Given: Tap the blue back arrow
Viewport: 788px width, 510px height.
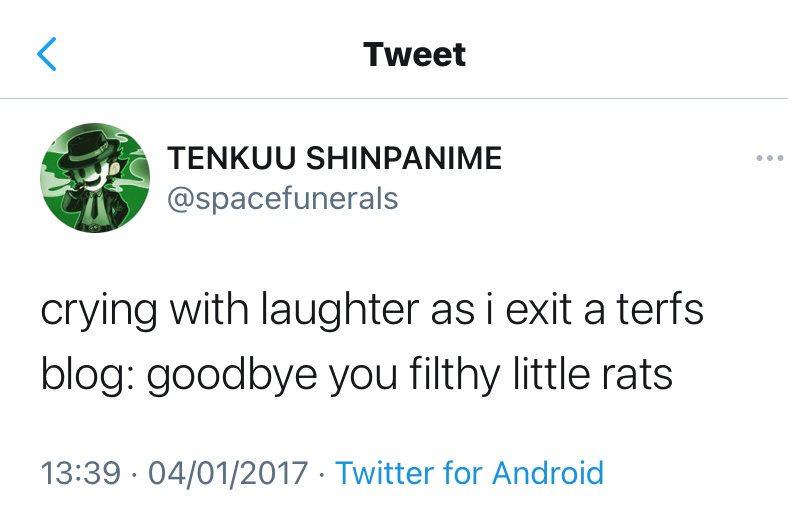Looking at the screenshot, I should pos(47,54).
